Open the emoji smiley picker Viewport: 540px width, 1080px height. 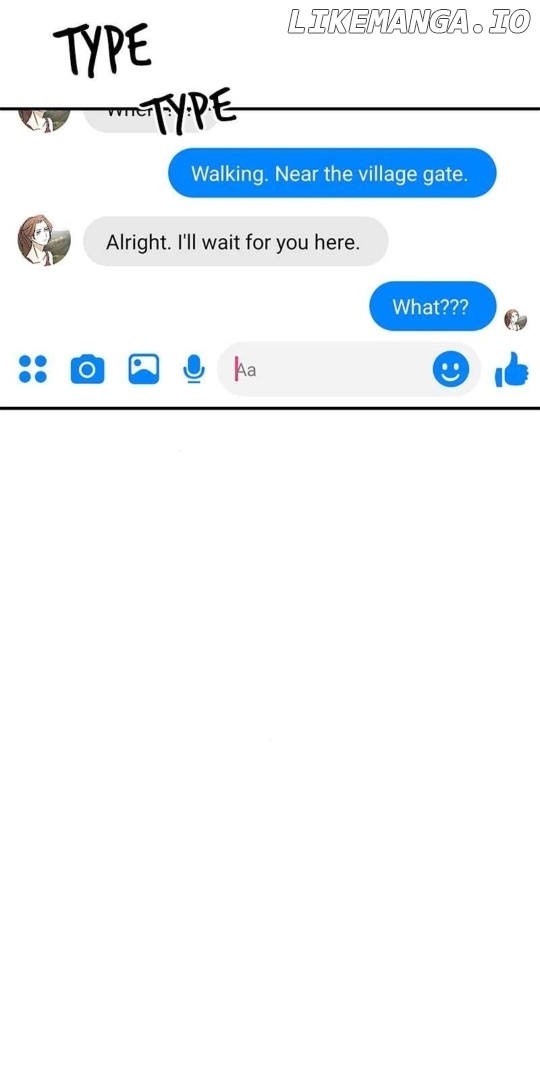tap(451, 369)
